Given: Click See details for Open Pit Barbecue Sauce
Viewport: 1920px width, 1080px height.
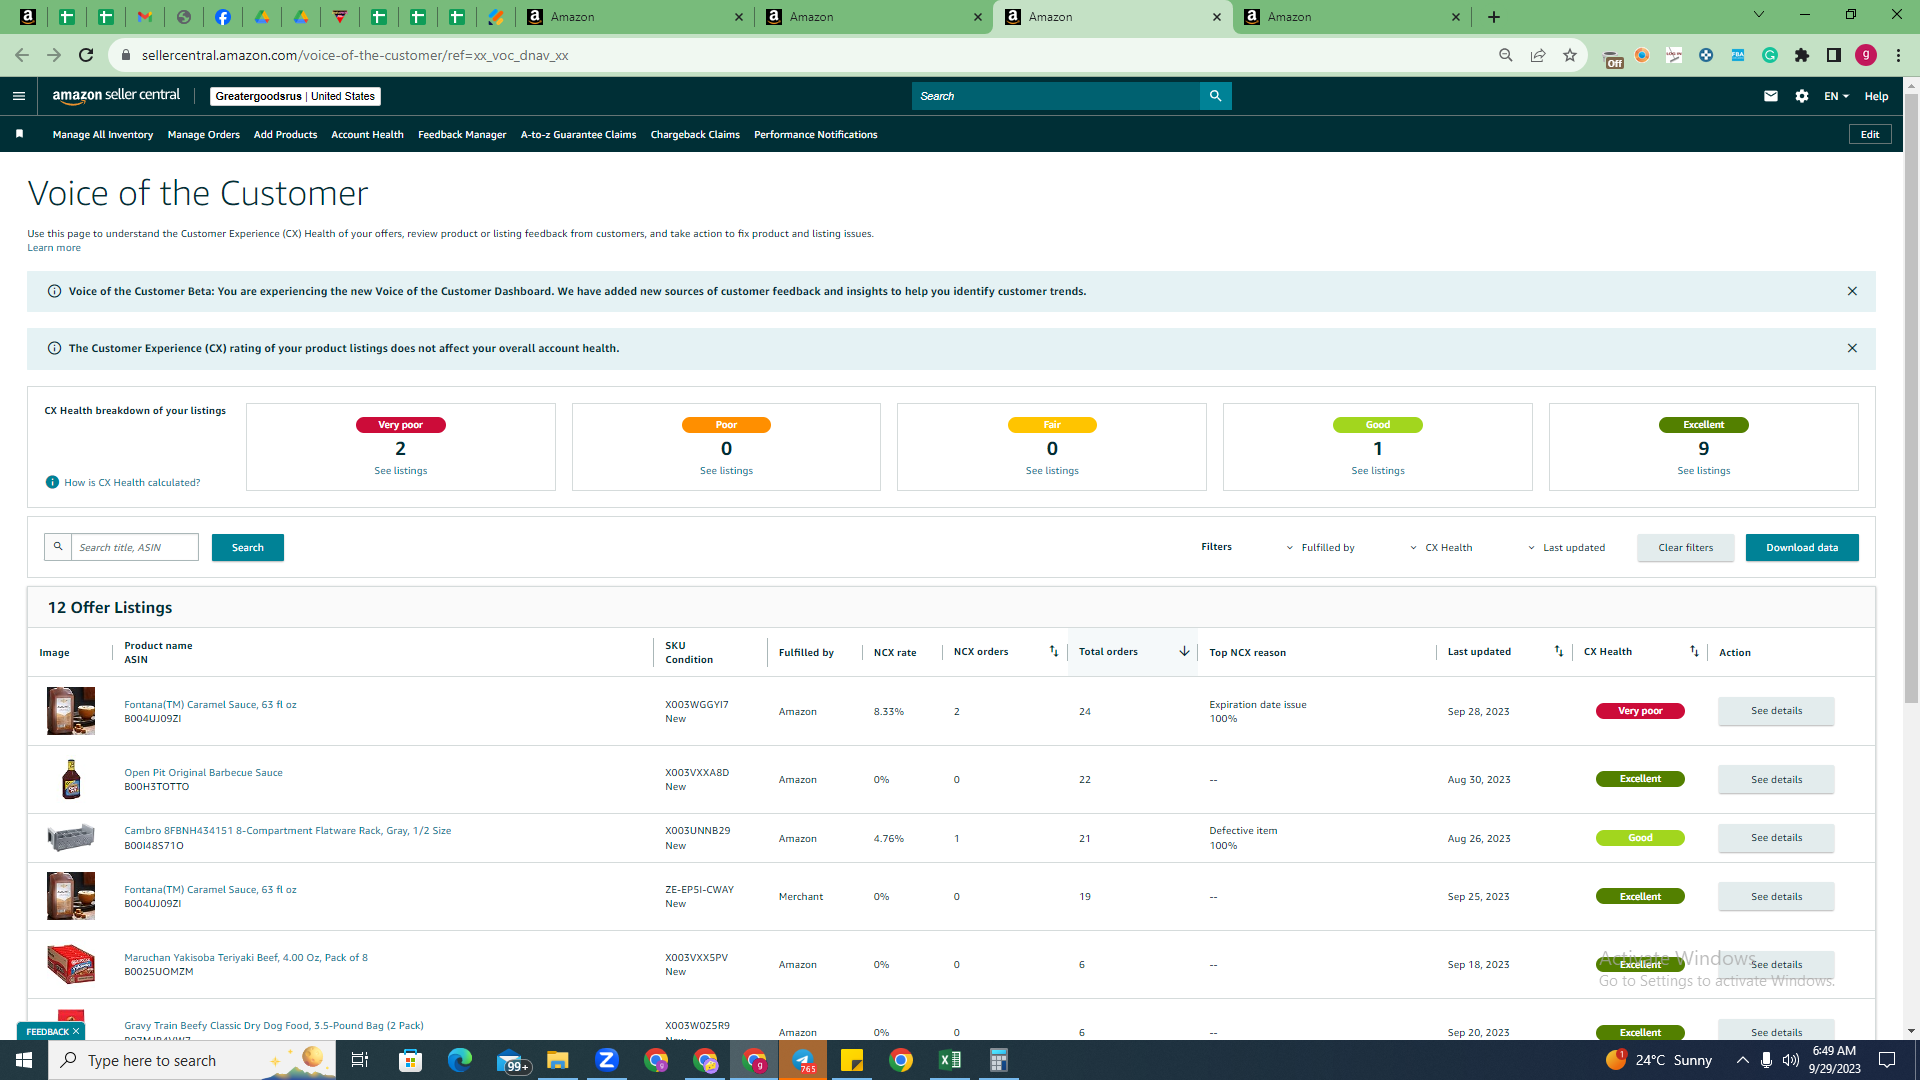Looking at the screenshot, I should 1776,779.
